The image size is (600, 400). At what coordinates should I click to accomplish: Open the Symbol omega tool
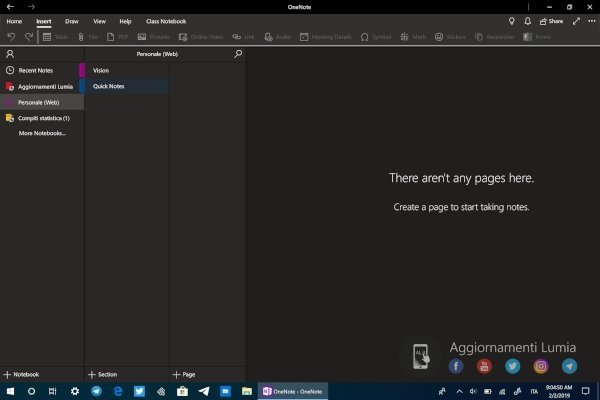click(376, 37)
